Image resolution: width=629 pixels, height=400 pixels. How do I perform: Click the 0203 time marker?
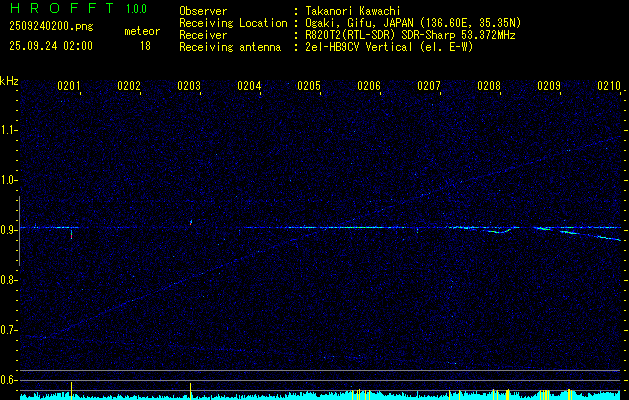[189, 85]
